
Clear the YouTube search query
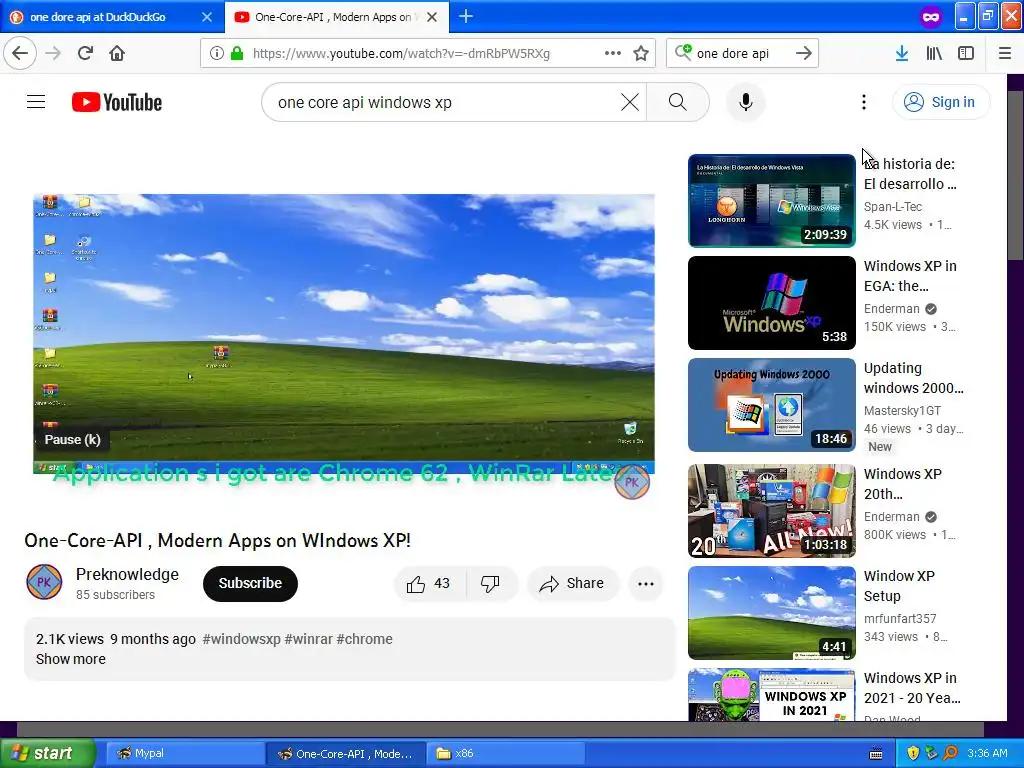click(630, 102)
